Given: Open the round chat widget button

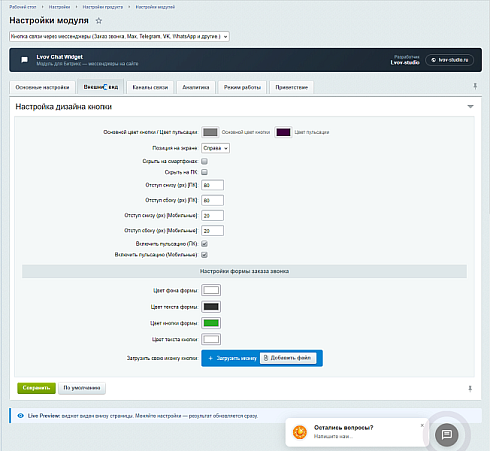Looking at the screenshot, I should [x=447, y=435].
